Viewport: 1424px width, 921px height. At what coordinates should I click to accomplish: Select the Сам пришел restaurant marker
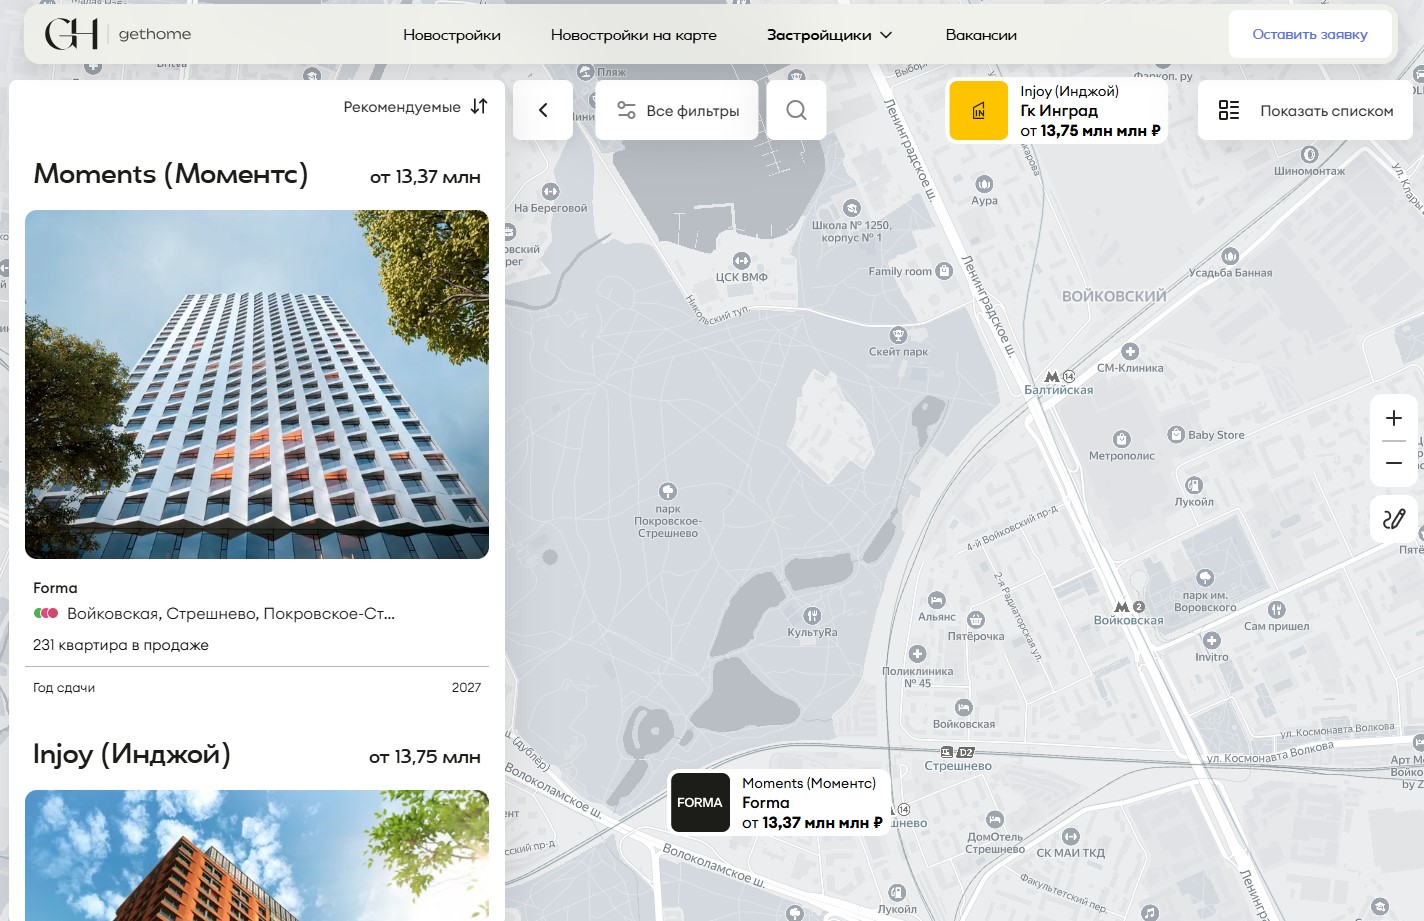[1276, 609]
